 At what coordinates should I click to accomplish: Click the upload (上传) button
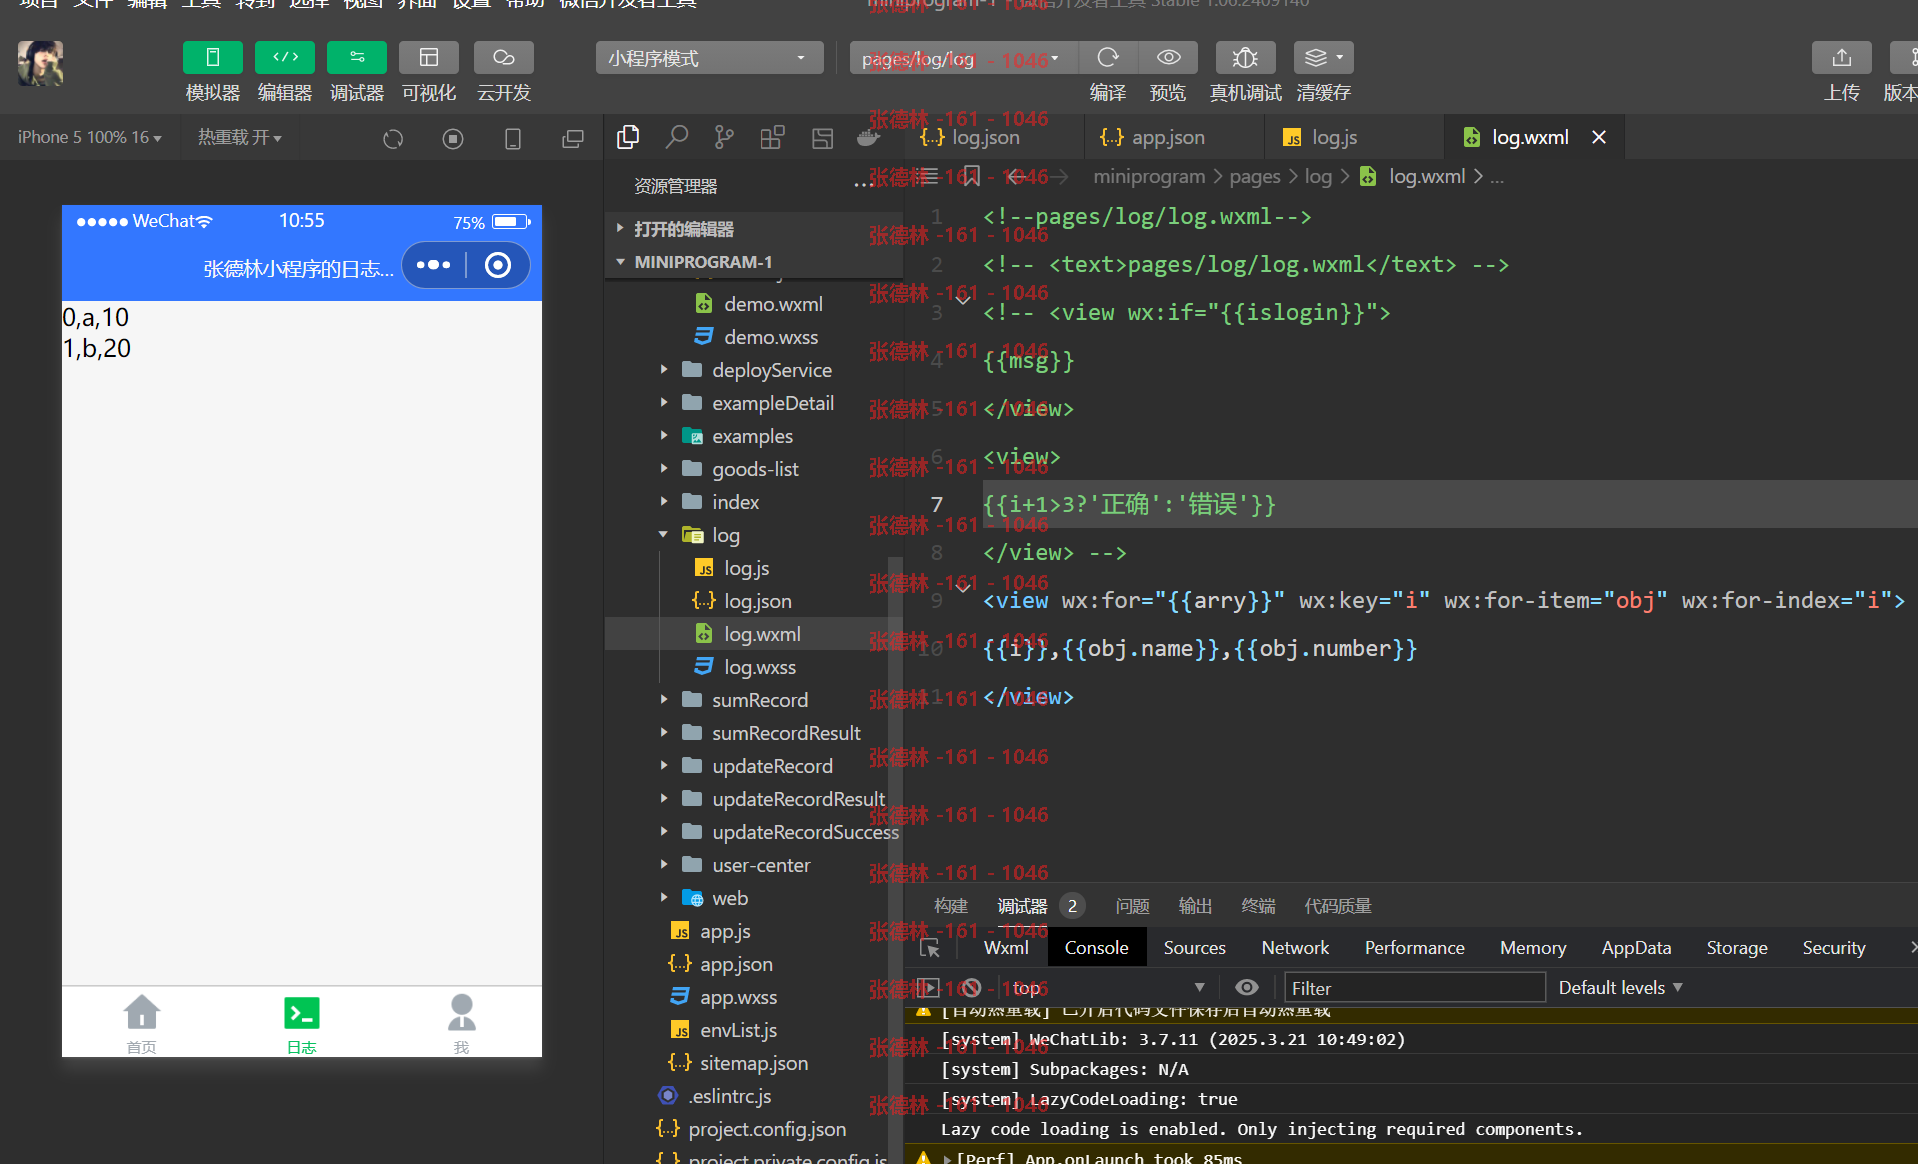pos(1841,58)
